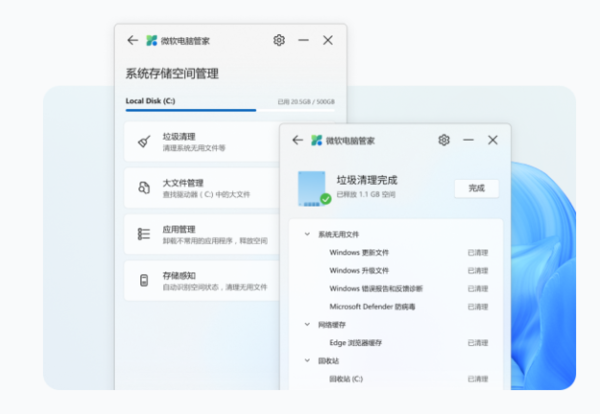Open the 垃圾清理 menu entry
This screenshot has height=414, width=600.
pyautogui.click(x=200, y=142)
